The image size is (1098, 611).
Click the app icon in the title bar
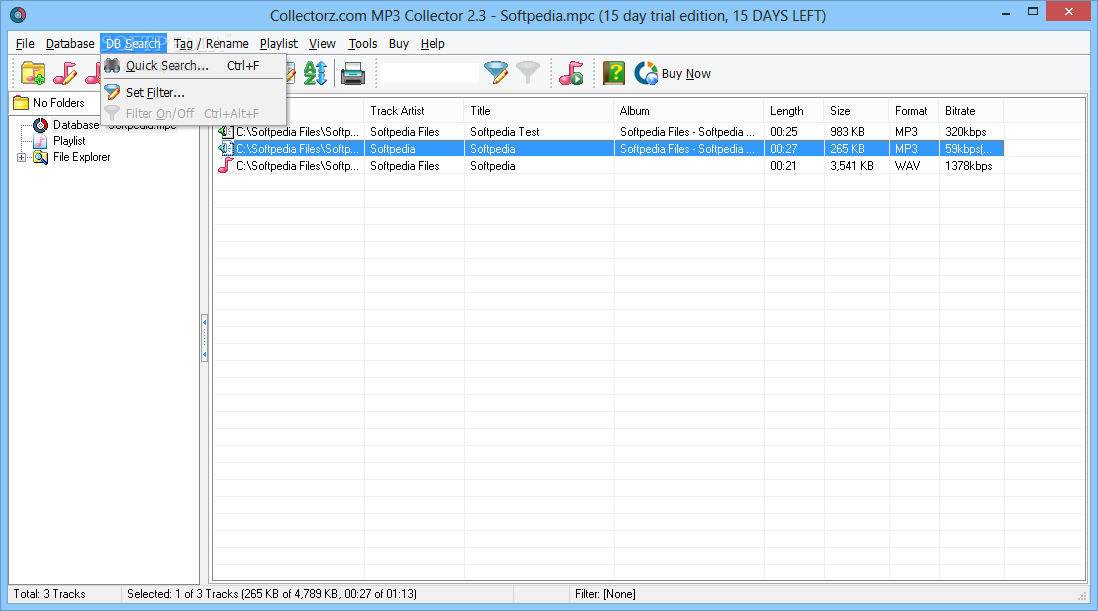[x=18, y=15]
